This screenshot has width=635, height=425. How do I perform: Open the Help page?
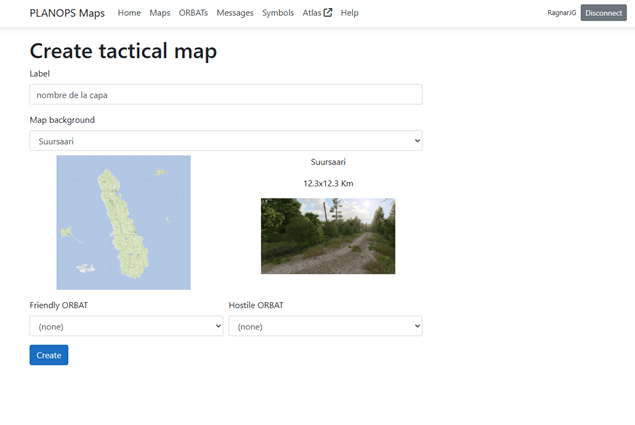(349, 13)
